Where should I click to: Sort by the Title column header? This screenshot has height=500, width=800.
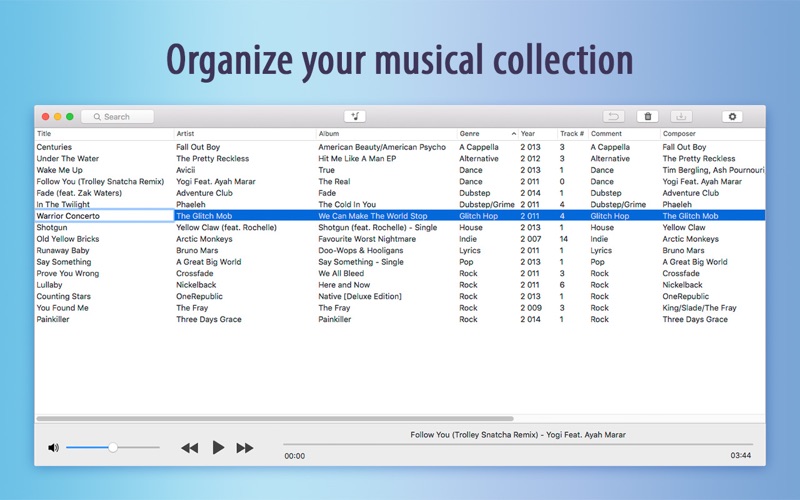tap(105, 134)
